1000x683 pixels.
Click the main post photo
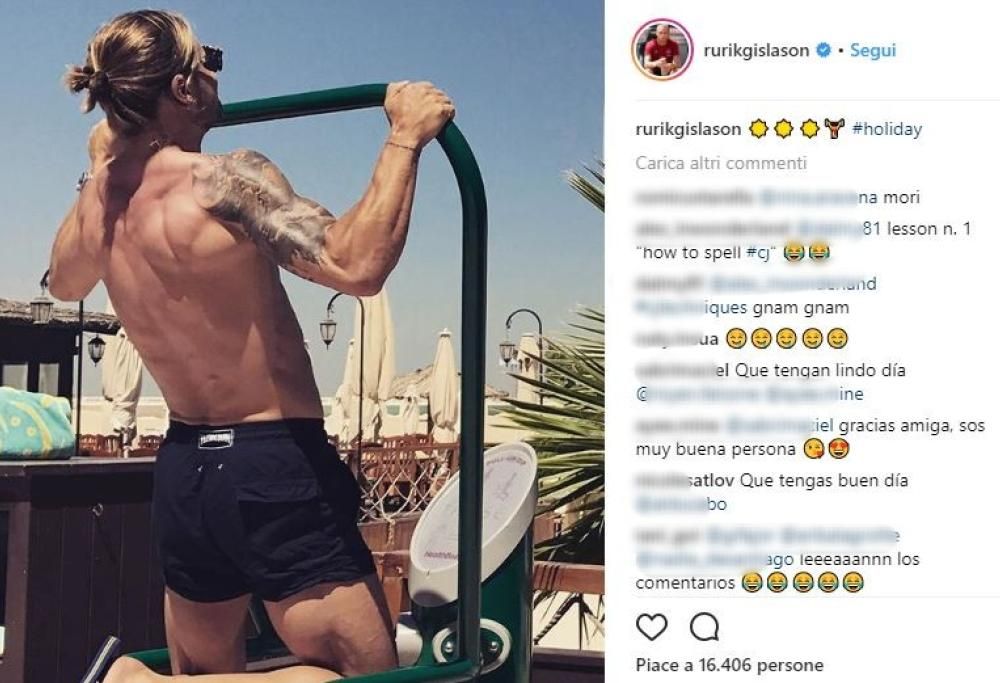tap(302, 341)
